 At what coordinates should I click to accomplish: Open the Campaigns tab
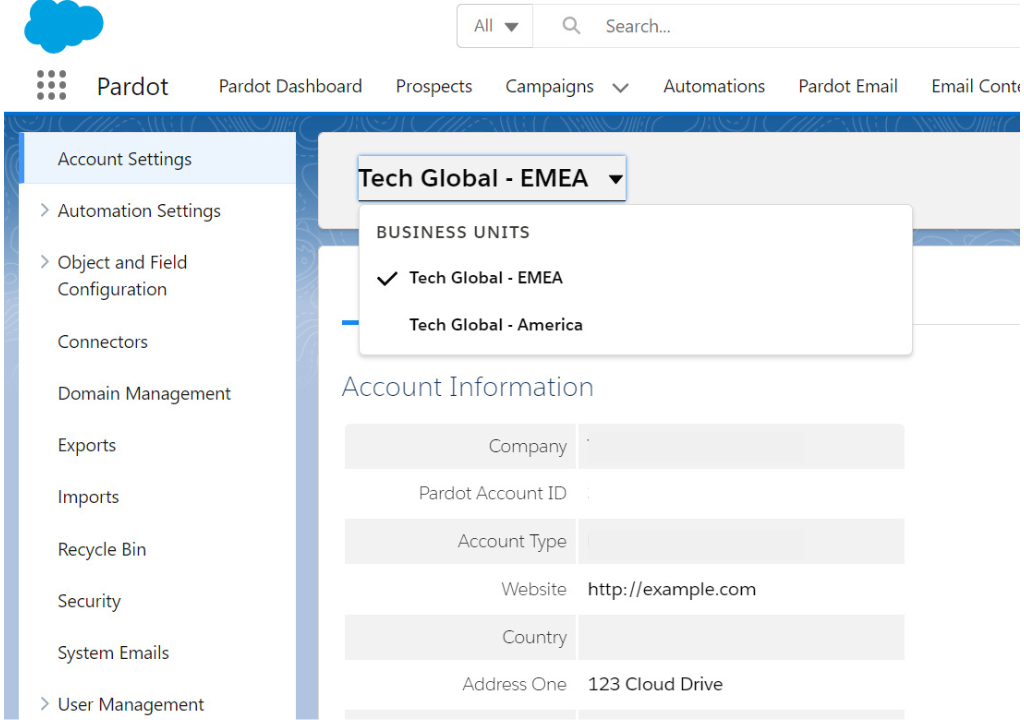(549, 86)
